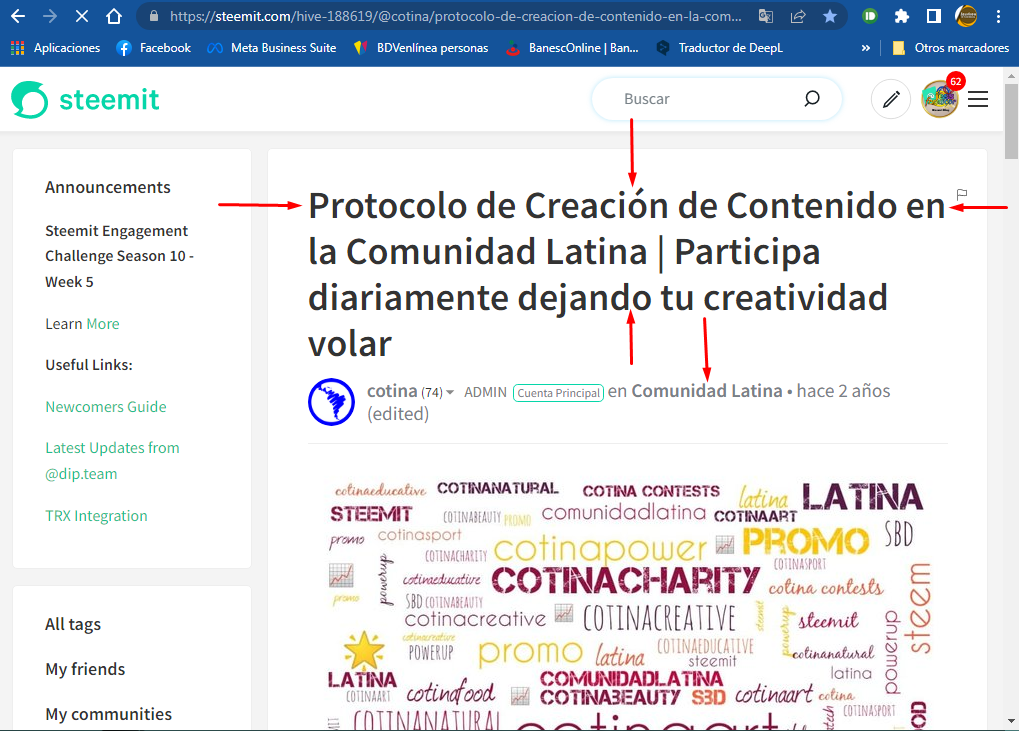Open Latest Updates from @dip.team link
This screenshot has width=1019, height=731.
(x=112, y=461)
